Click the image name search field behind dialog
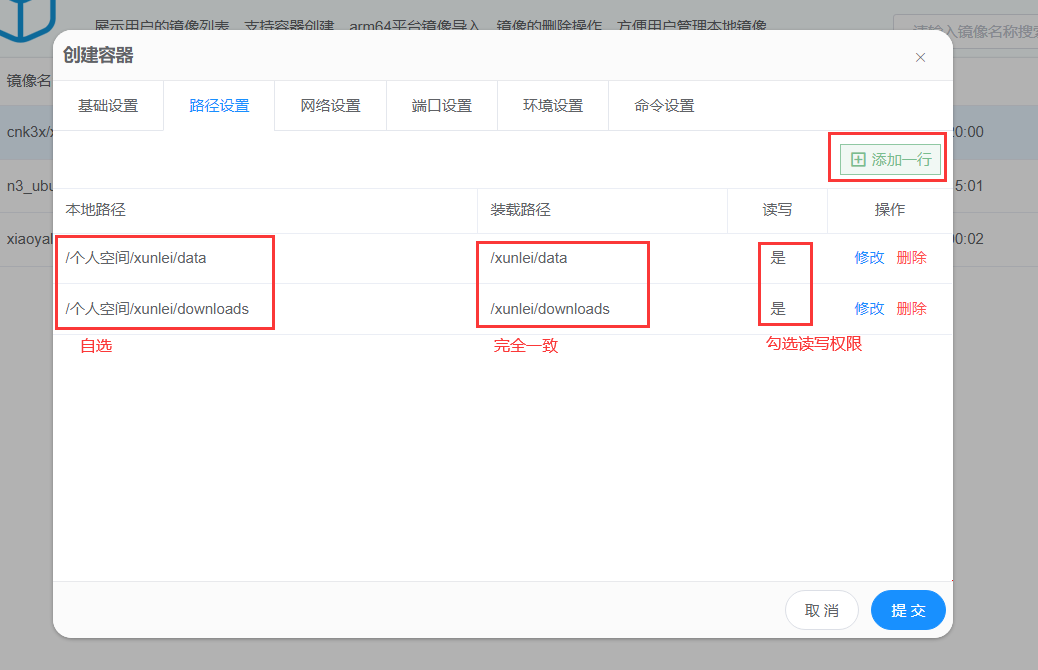The image size is (1038, 670). (967, 30)
